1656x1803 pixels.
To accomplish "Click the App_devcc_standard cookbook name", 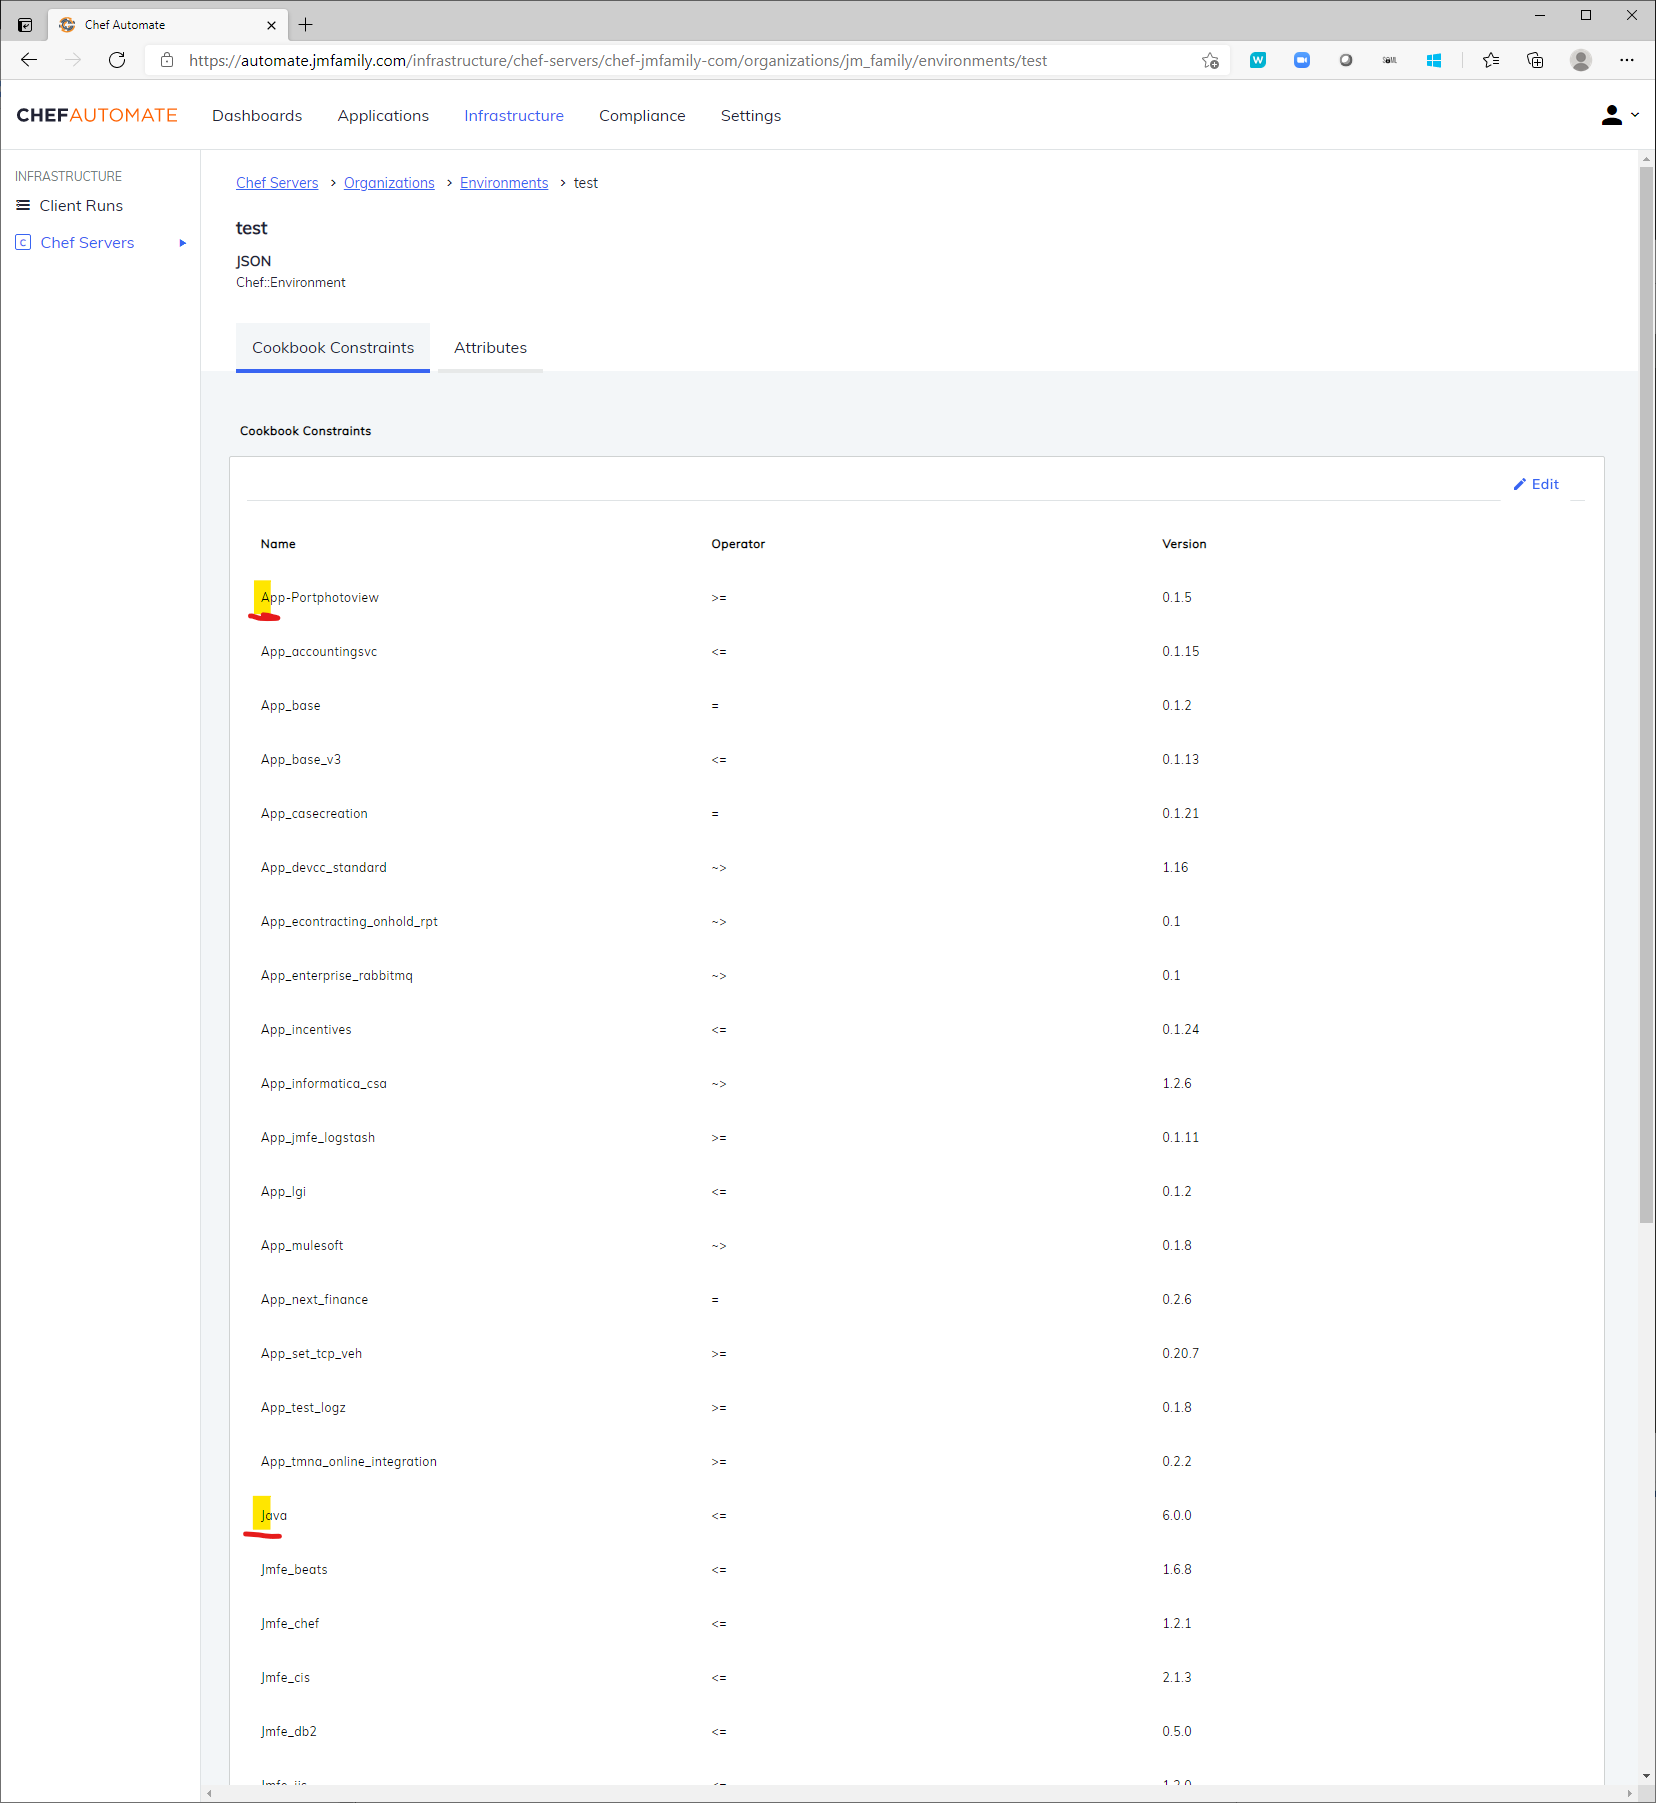I will (324, 867).
